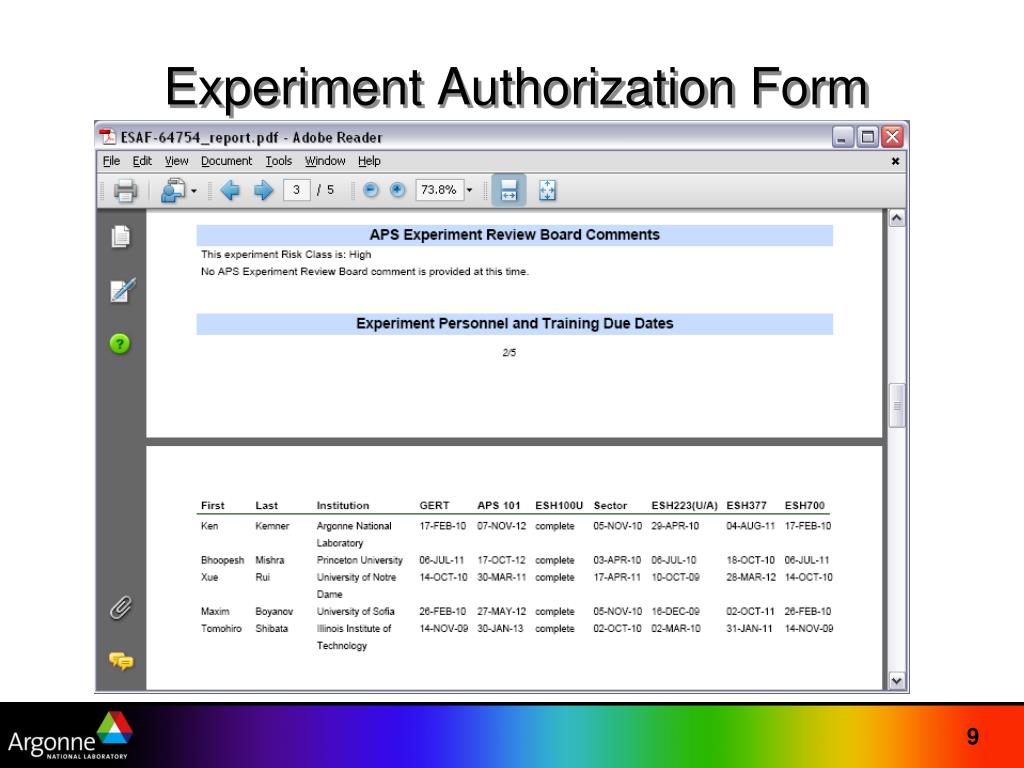1024x768 pixels.
Task: Click the 'Bhoopesh' first name cell
Action: [223, 560]
